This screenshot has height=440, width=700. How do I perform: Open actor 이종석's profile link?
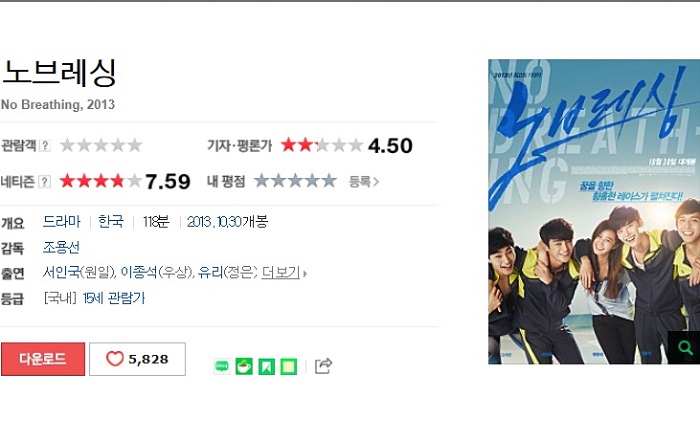(x=139, y=272)
